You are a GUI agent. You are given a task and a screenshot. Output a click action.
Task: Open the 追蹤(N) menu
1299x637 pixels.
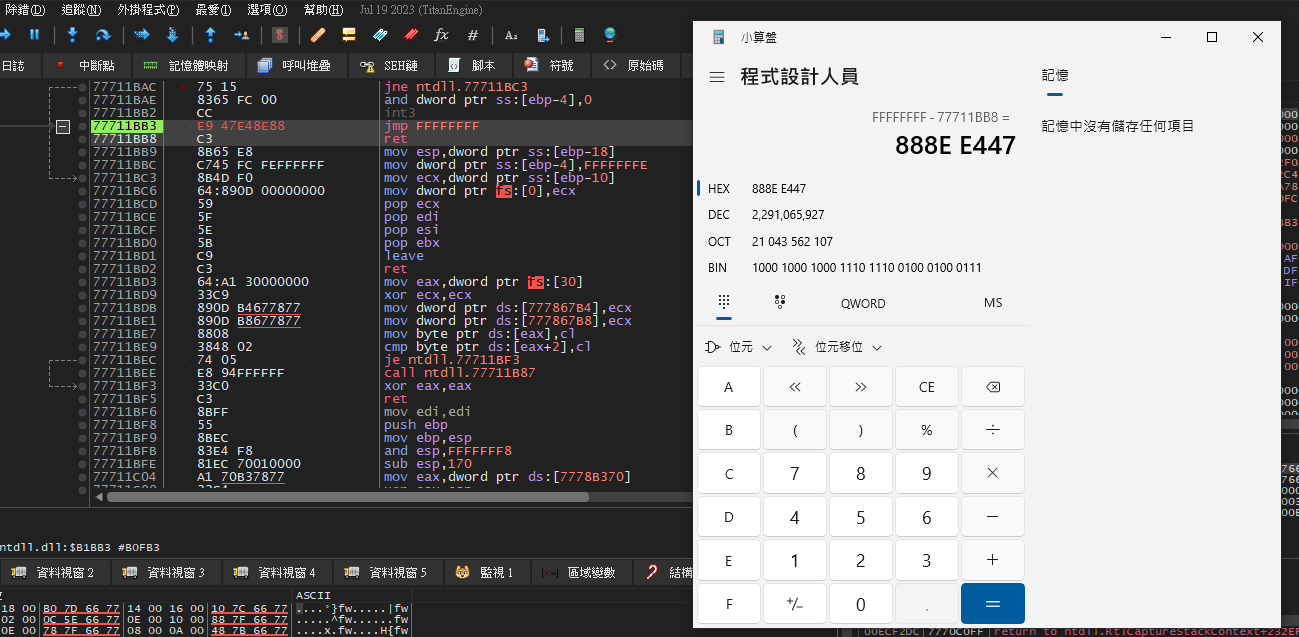pos(81,10)
